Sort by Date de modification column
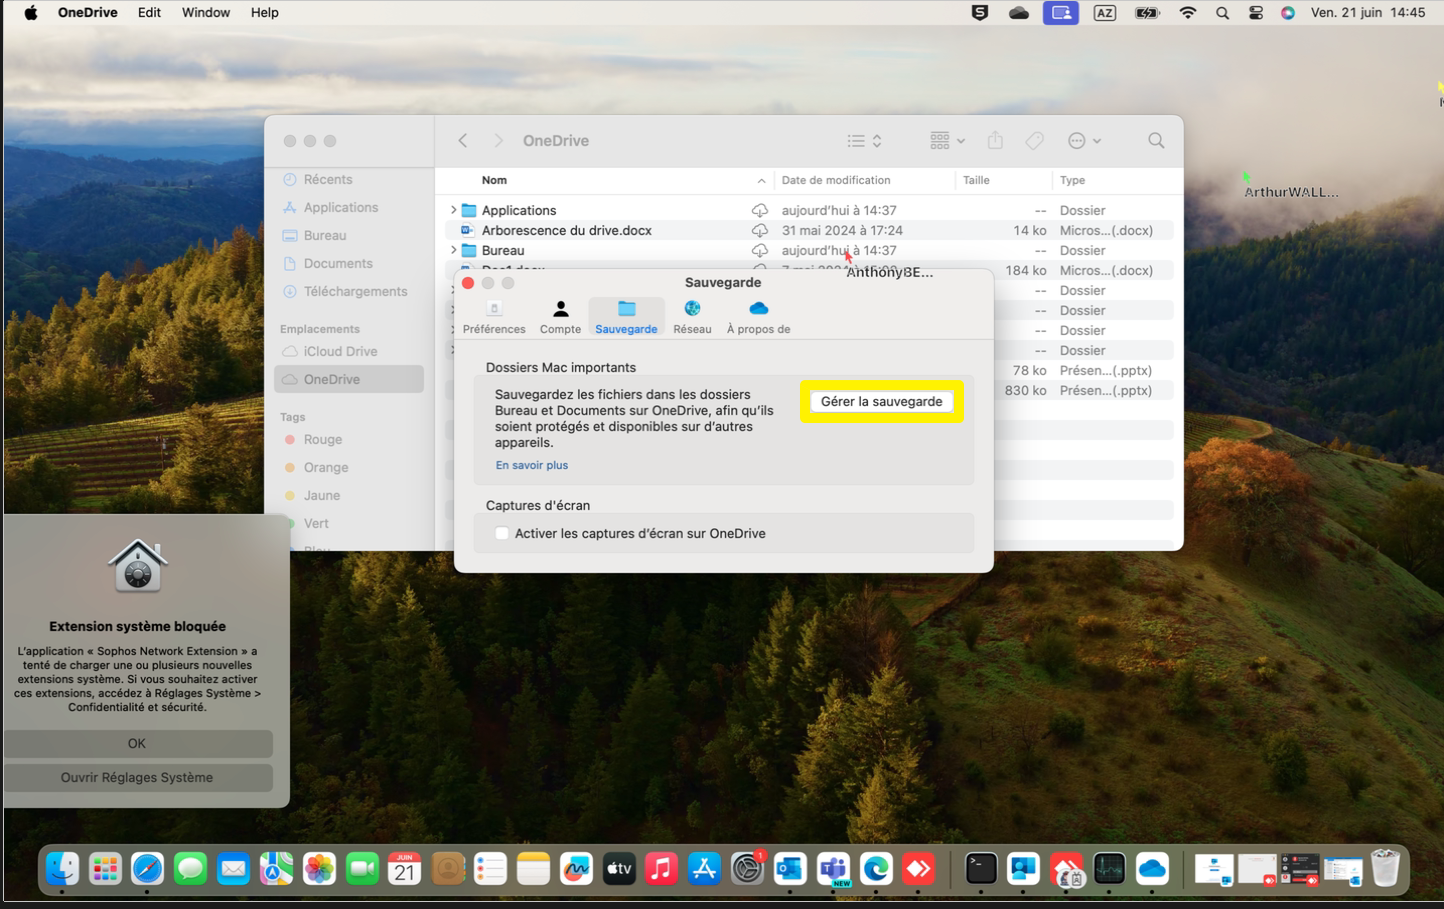This screenshot has height=909, width=1444. (x=836, y=180)
